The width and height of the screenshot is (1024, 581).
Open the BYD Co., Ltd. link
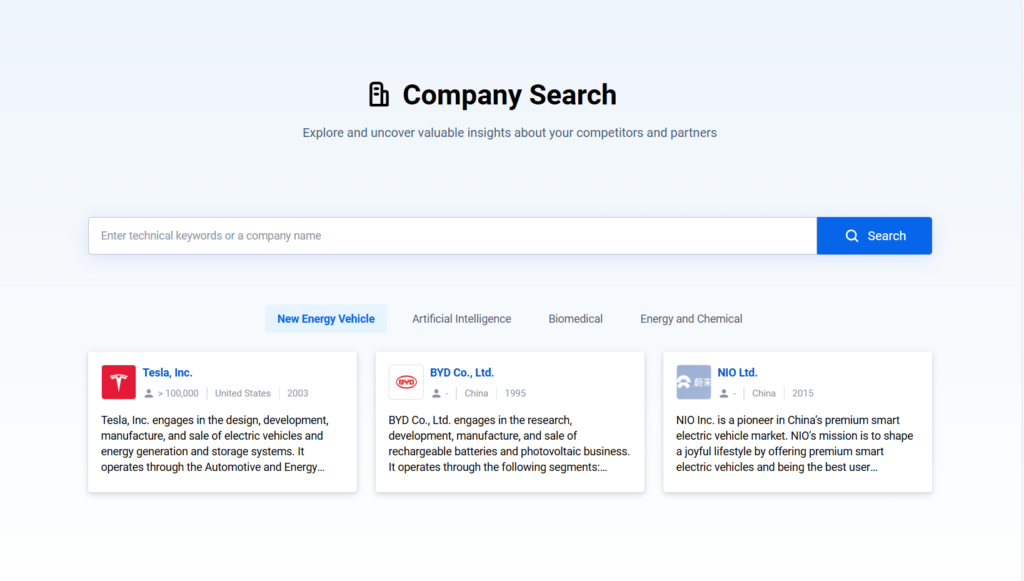tap(461, 373)
